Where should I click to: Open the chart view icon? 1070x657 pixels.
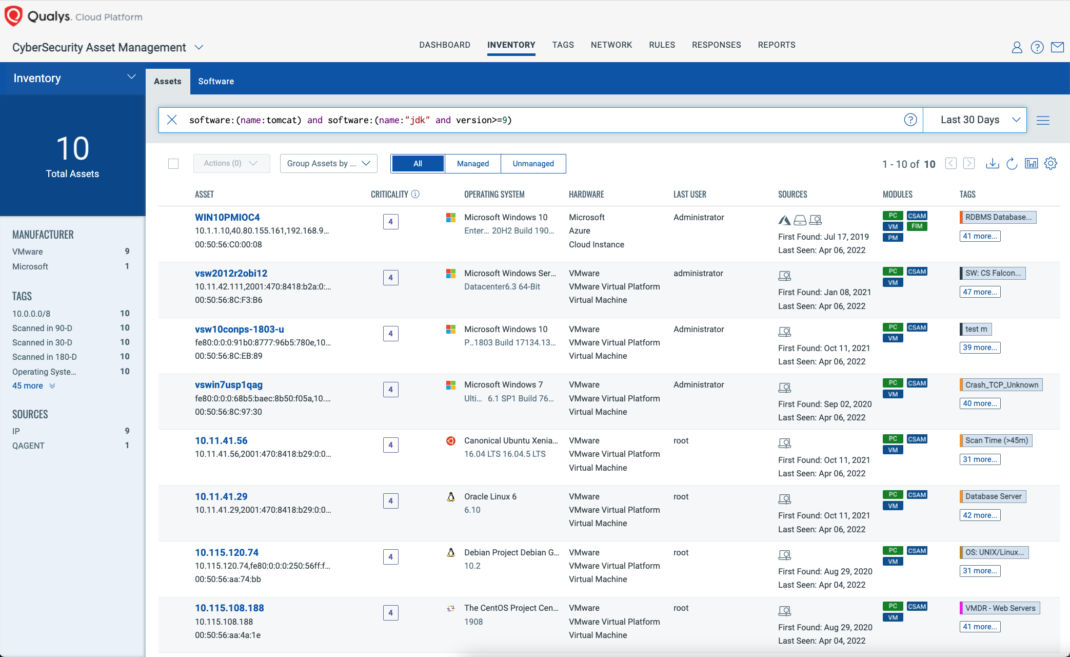tap(1031, 164)
